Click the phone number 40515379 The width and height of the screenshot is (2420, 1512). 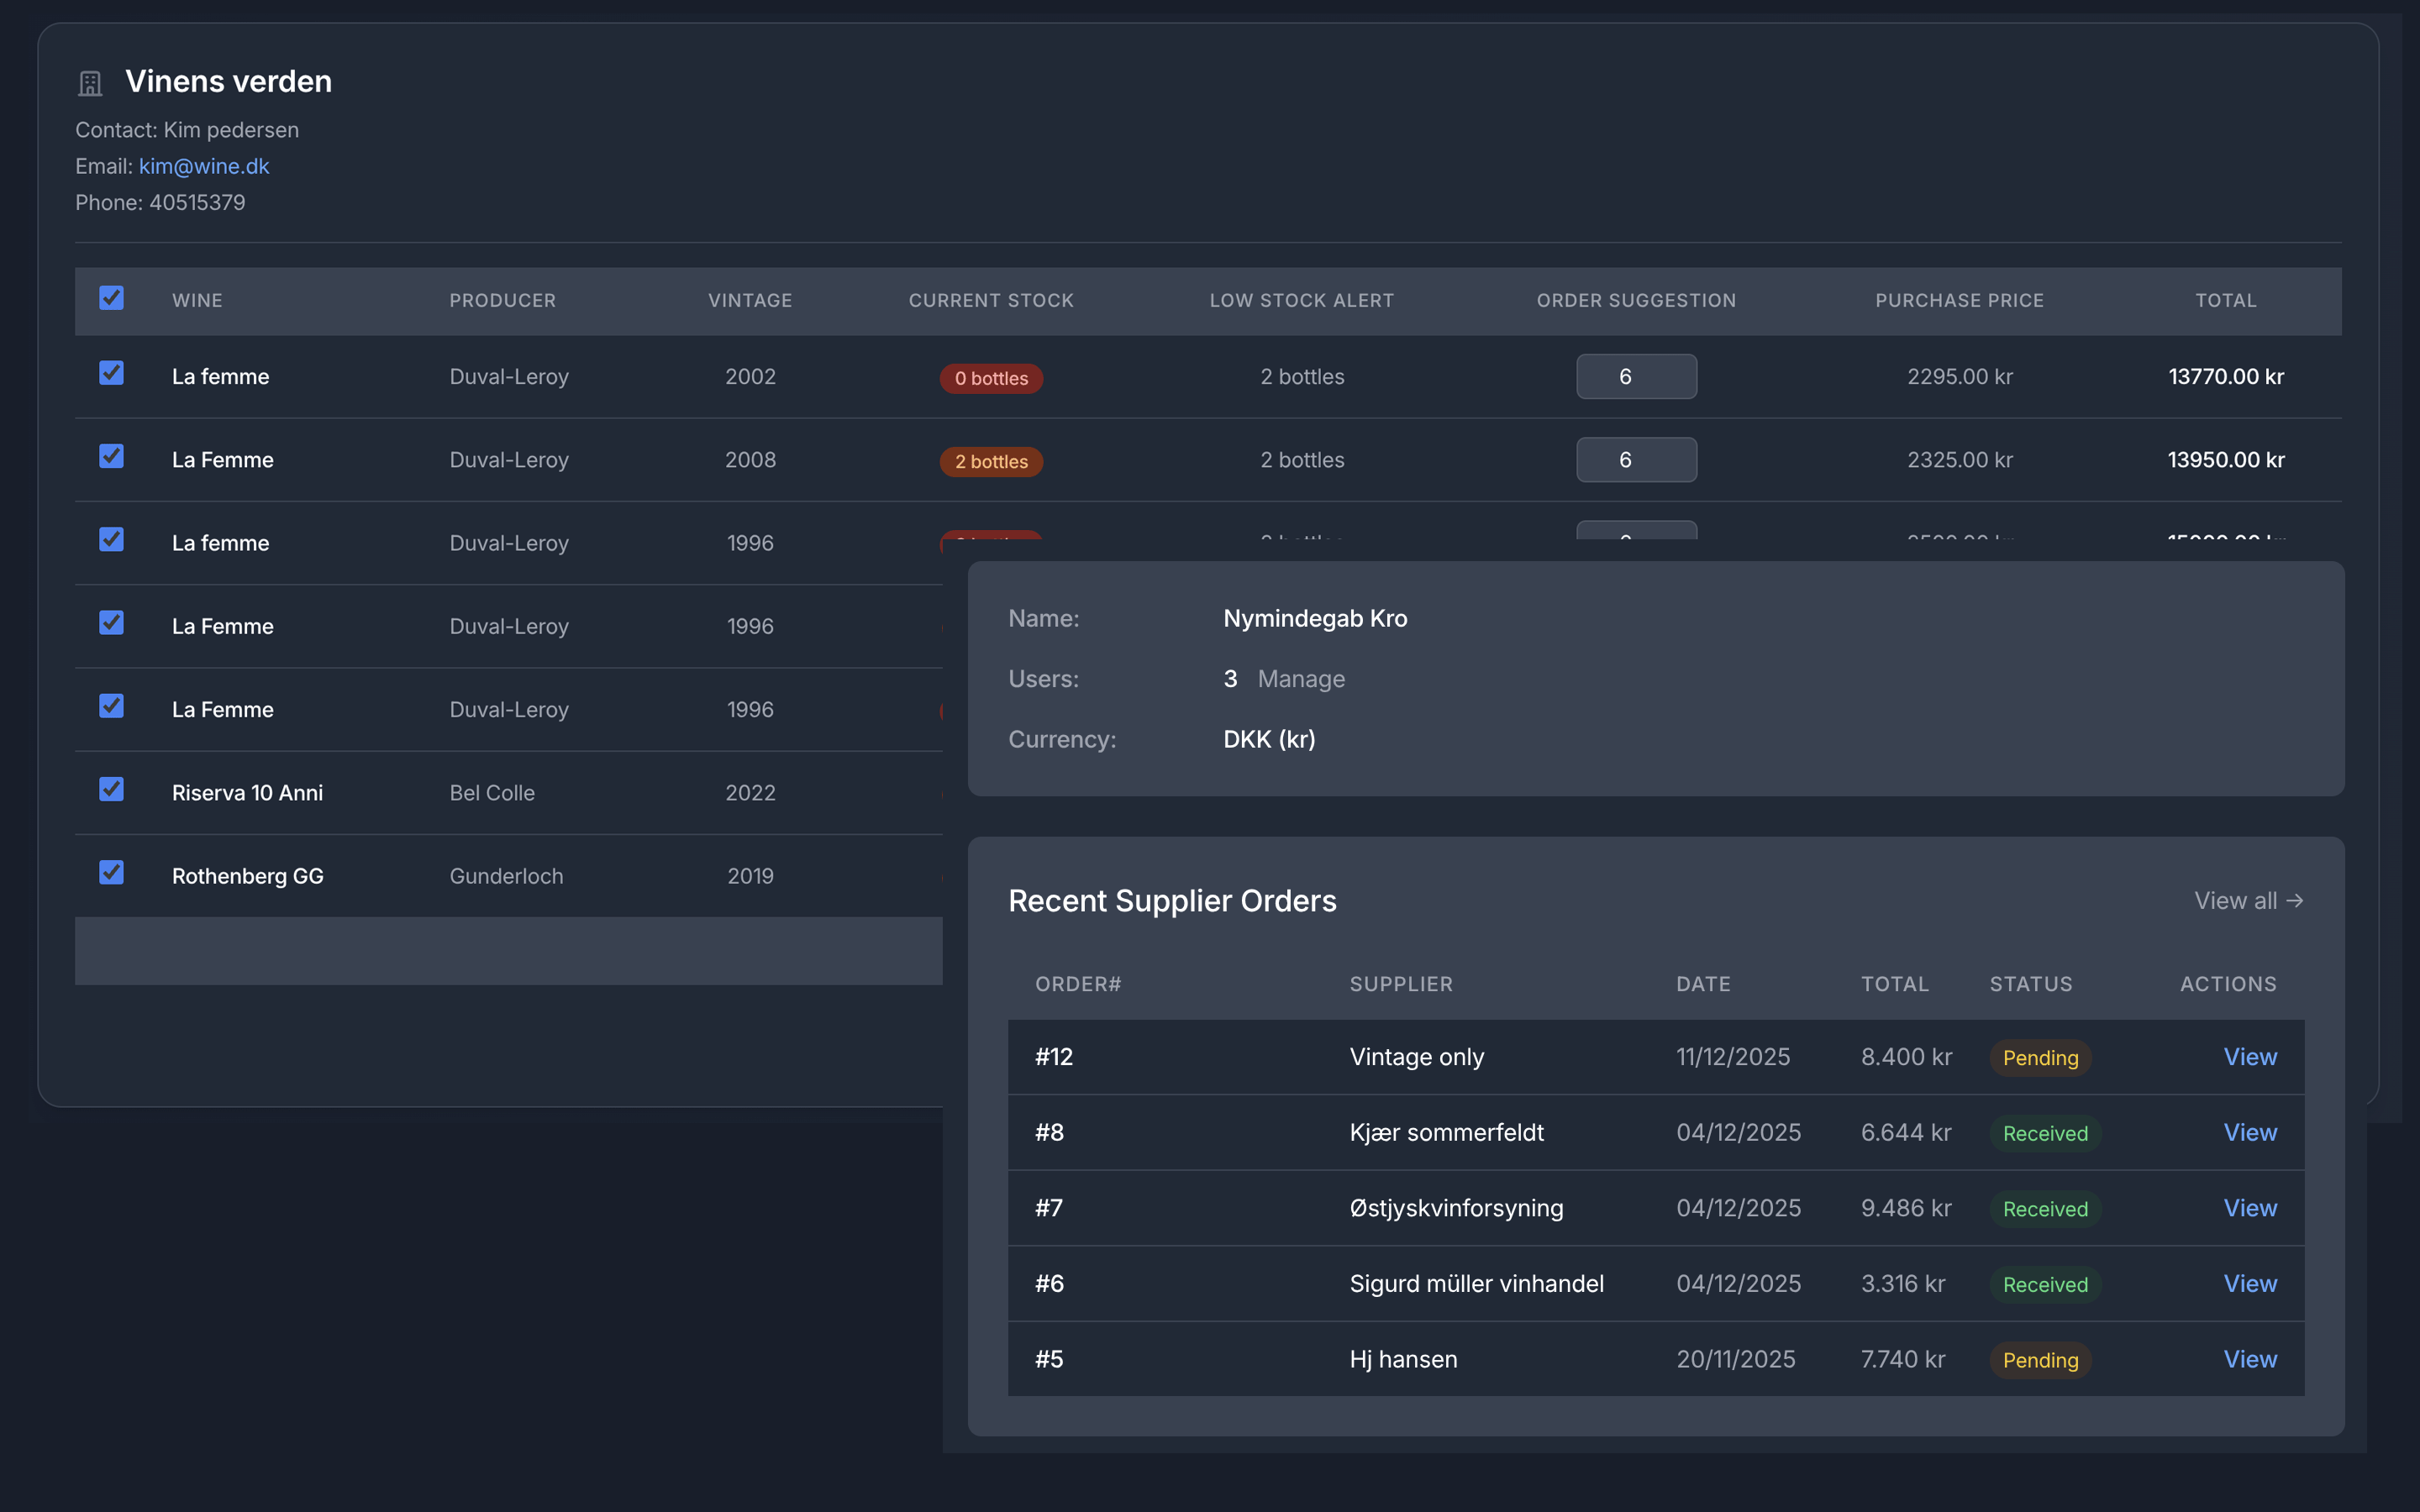[x=197, y=203]
